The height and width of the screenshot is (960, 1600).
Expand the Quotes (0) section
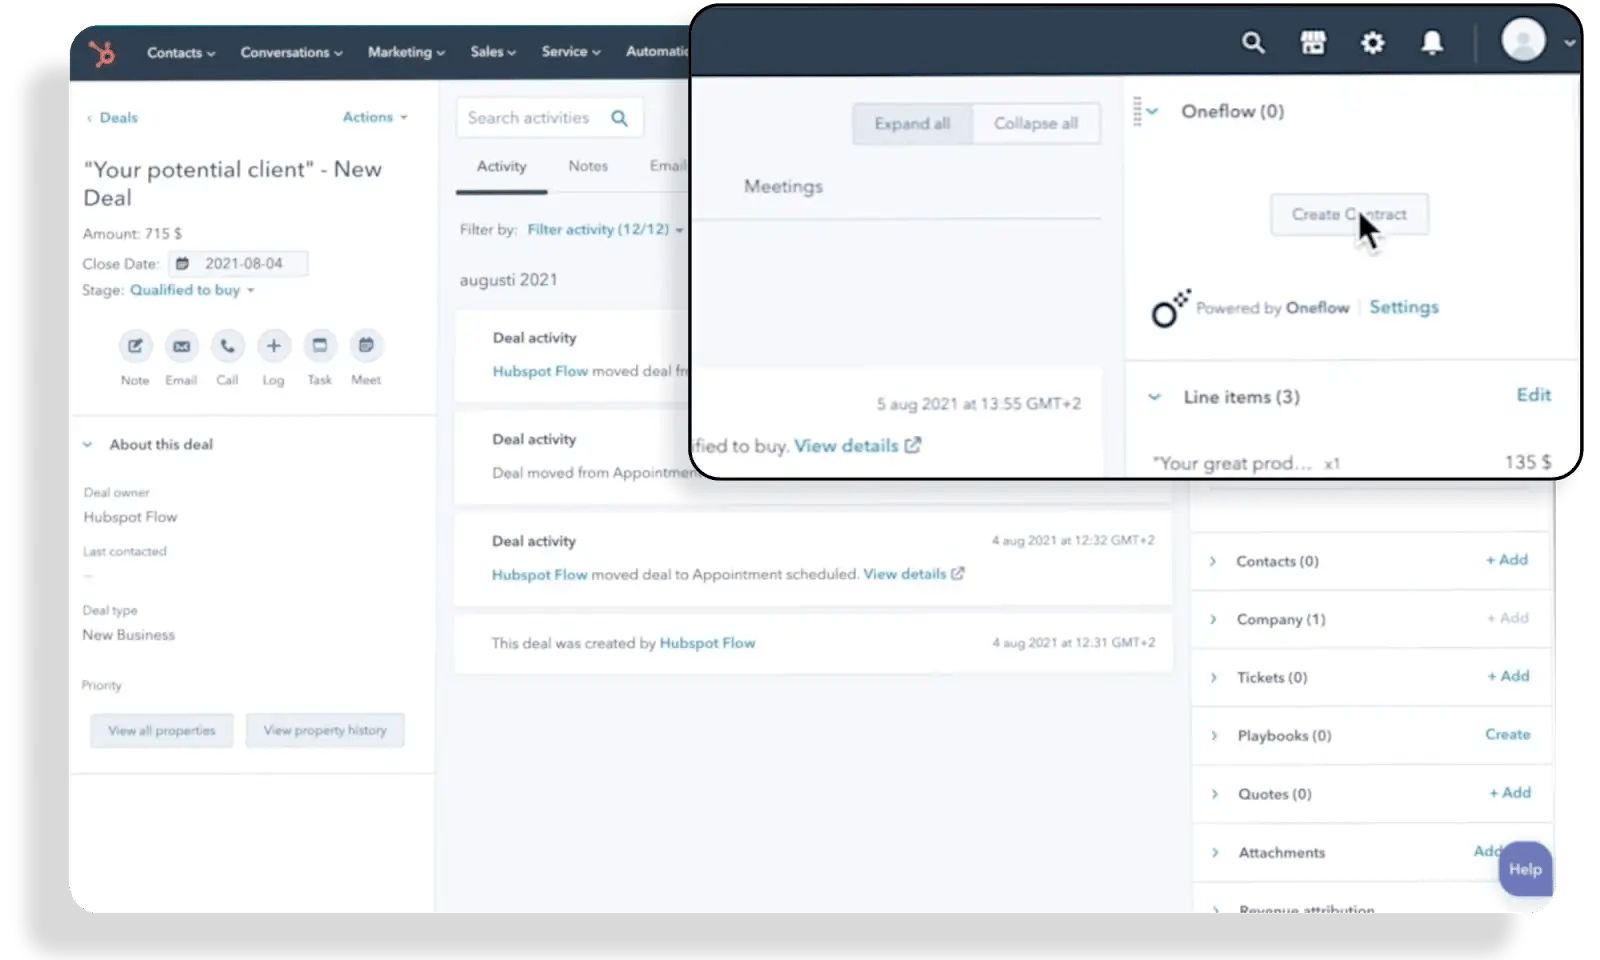(x=1215, y=794)
